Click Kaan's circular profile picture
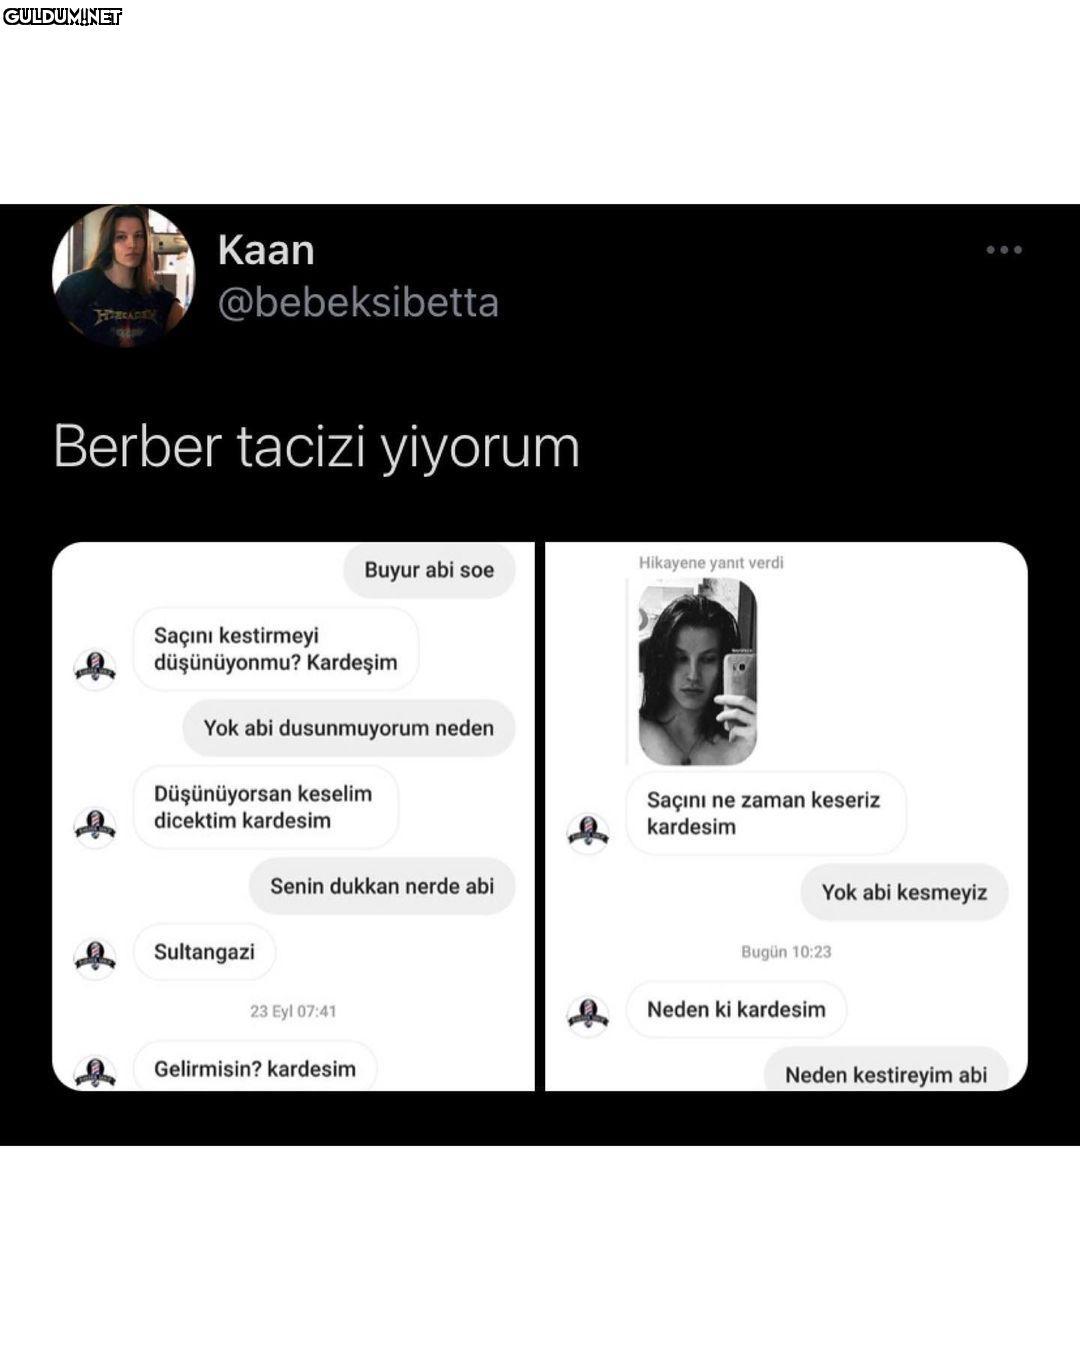The image size is (1080, 1350). (124, 276)
